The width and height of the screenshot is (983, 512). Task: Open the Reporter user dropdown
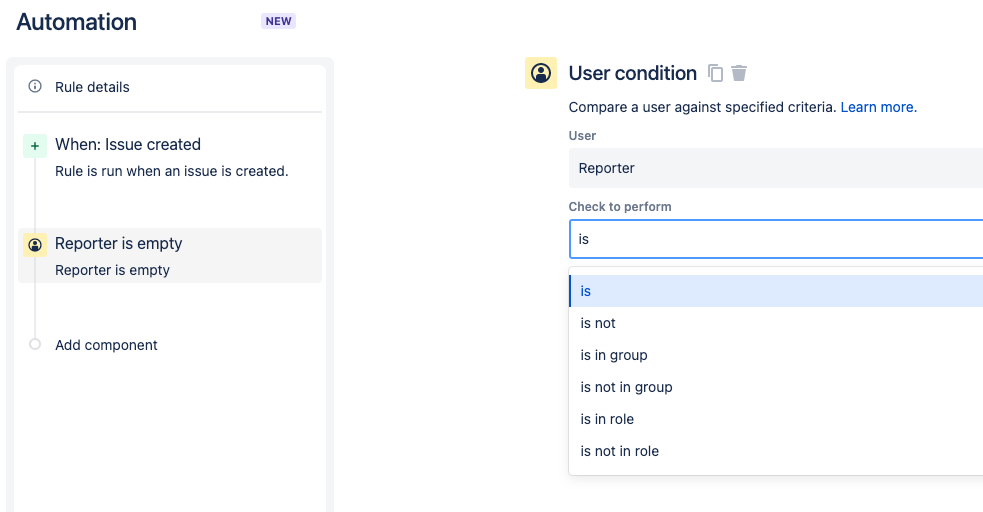pos(775,168)
